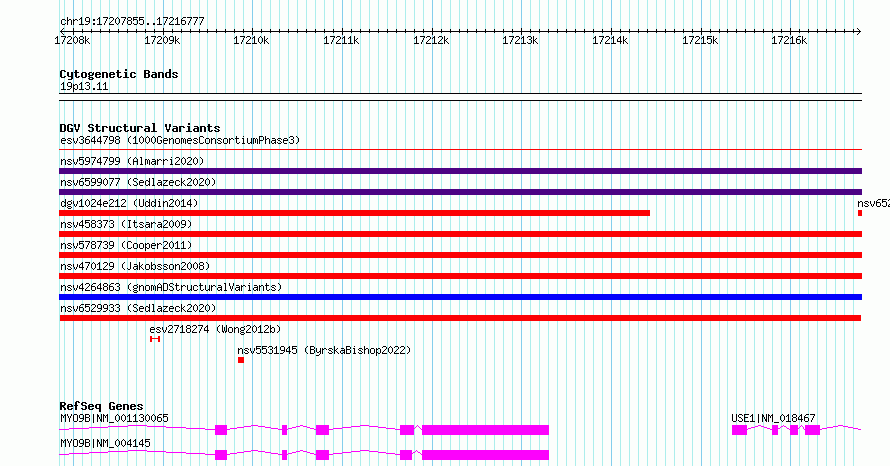890x466 pixels.
Task: Click the DGV Structural Variants track title
Action: pyautogui.click(x=140, y=128)
